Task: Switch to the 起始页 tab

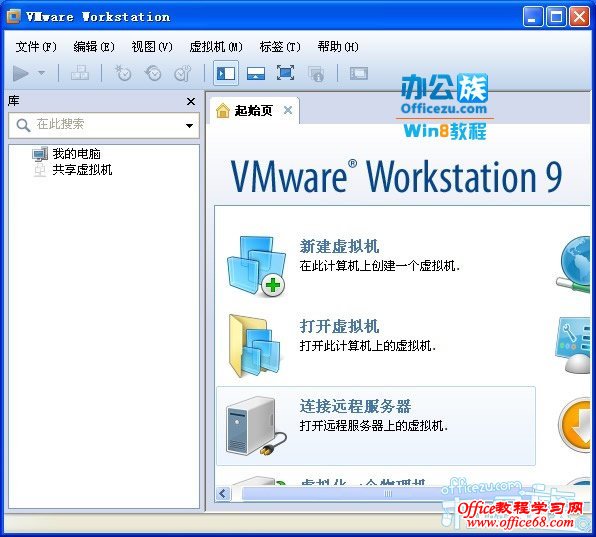Action: pyautogui.click(x=254, y=111)
